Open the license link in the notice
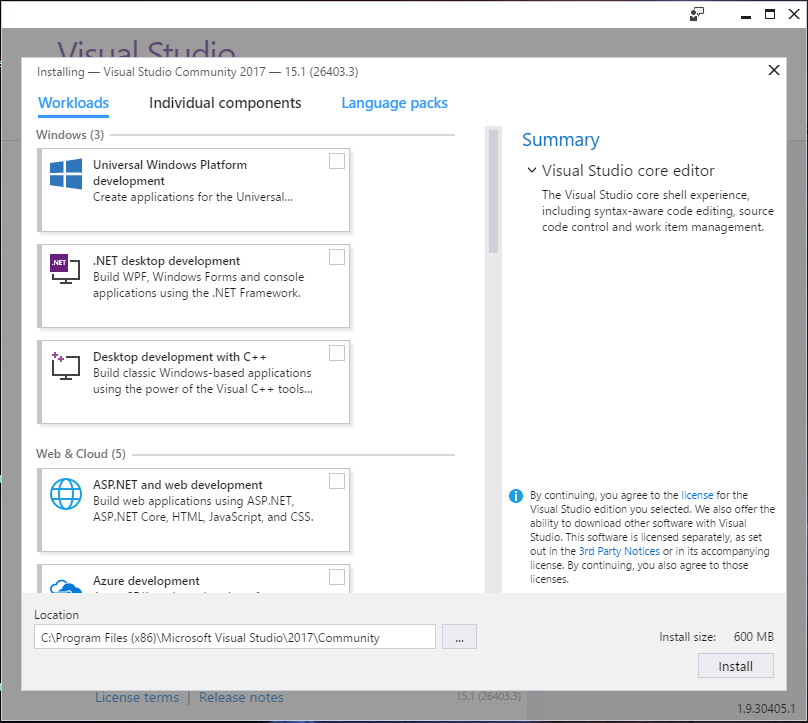This screenshot has width=808, height=723. 697,495
